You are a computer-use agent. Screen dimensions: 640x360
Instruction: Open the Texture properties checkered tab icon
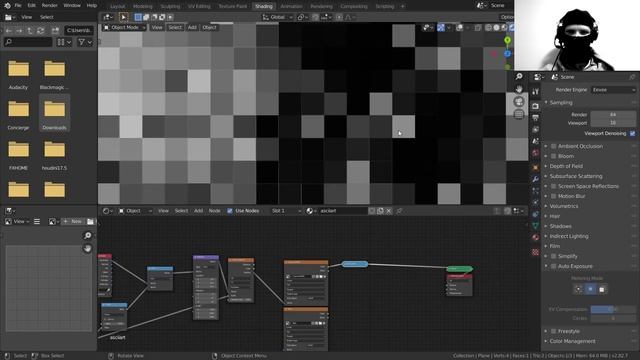(x=536, y=252)
